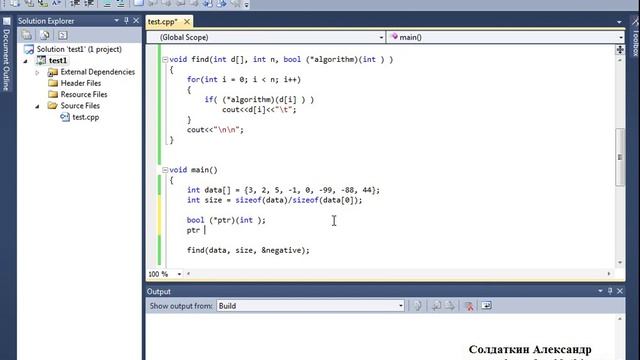
Task: Click the Output pane scroll up arrow
Action: coord(620,318)
